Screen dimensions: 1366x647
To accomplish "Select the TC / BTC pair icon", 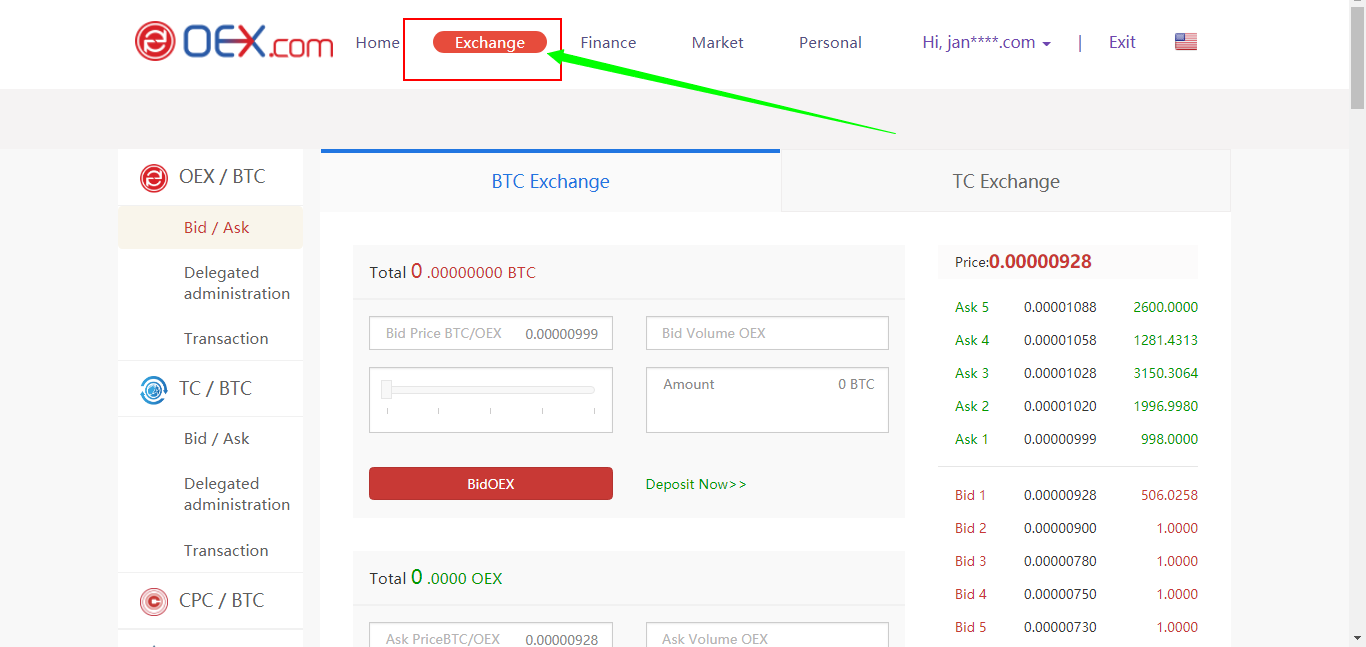I will (153, 389).
